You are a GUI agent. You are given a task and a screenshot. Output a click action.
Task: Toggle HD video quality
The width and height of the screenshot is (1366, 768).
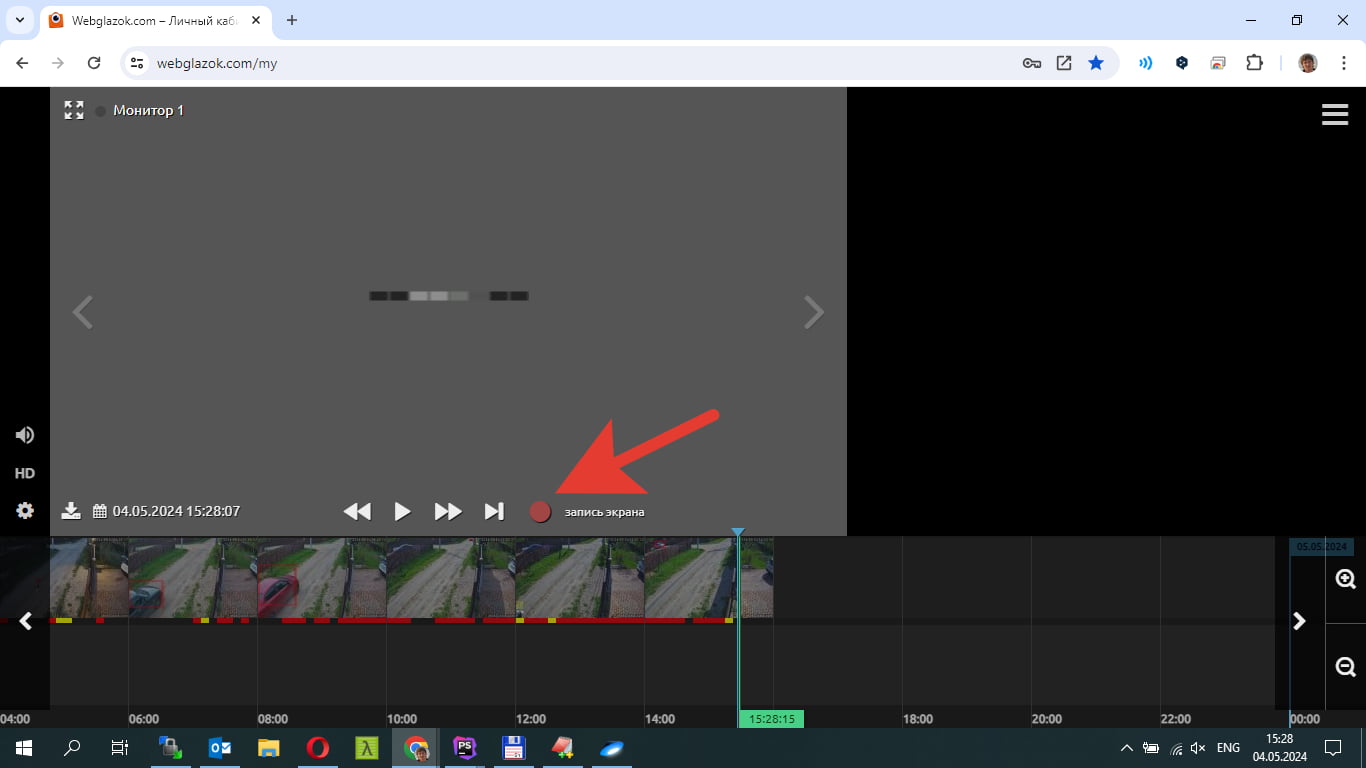(x=25, y=473)
